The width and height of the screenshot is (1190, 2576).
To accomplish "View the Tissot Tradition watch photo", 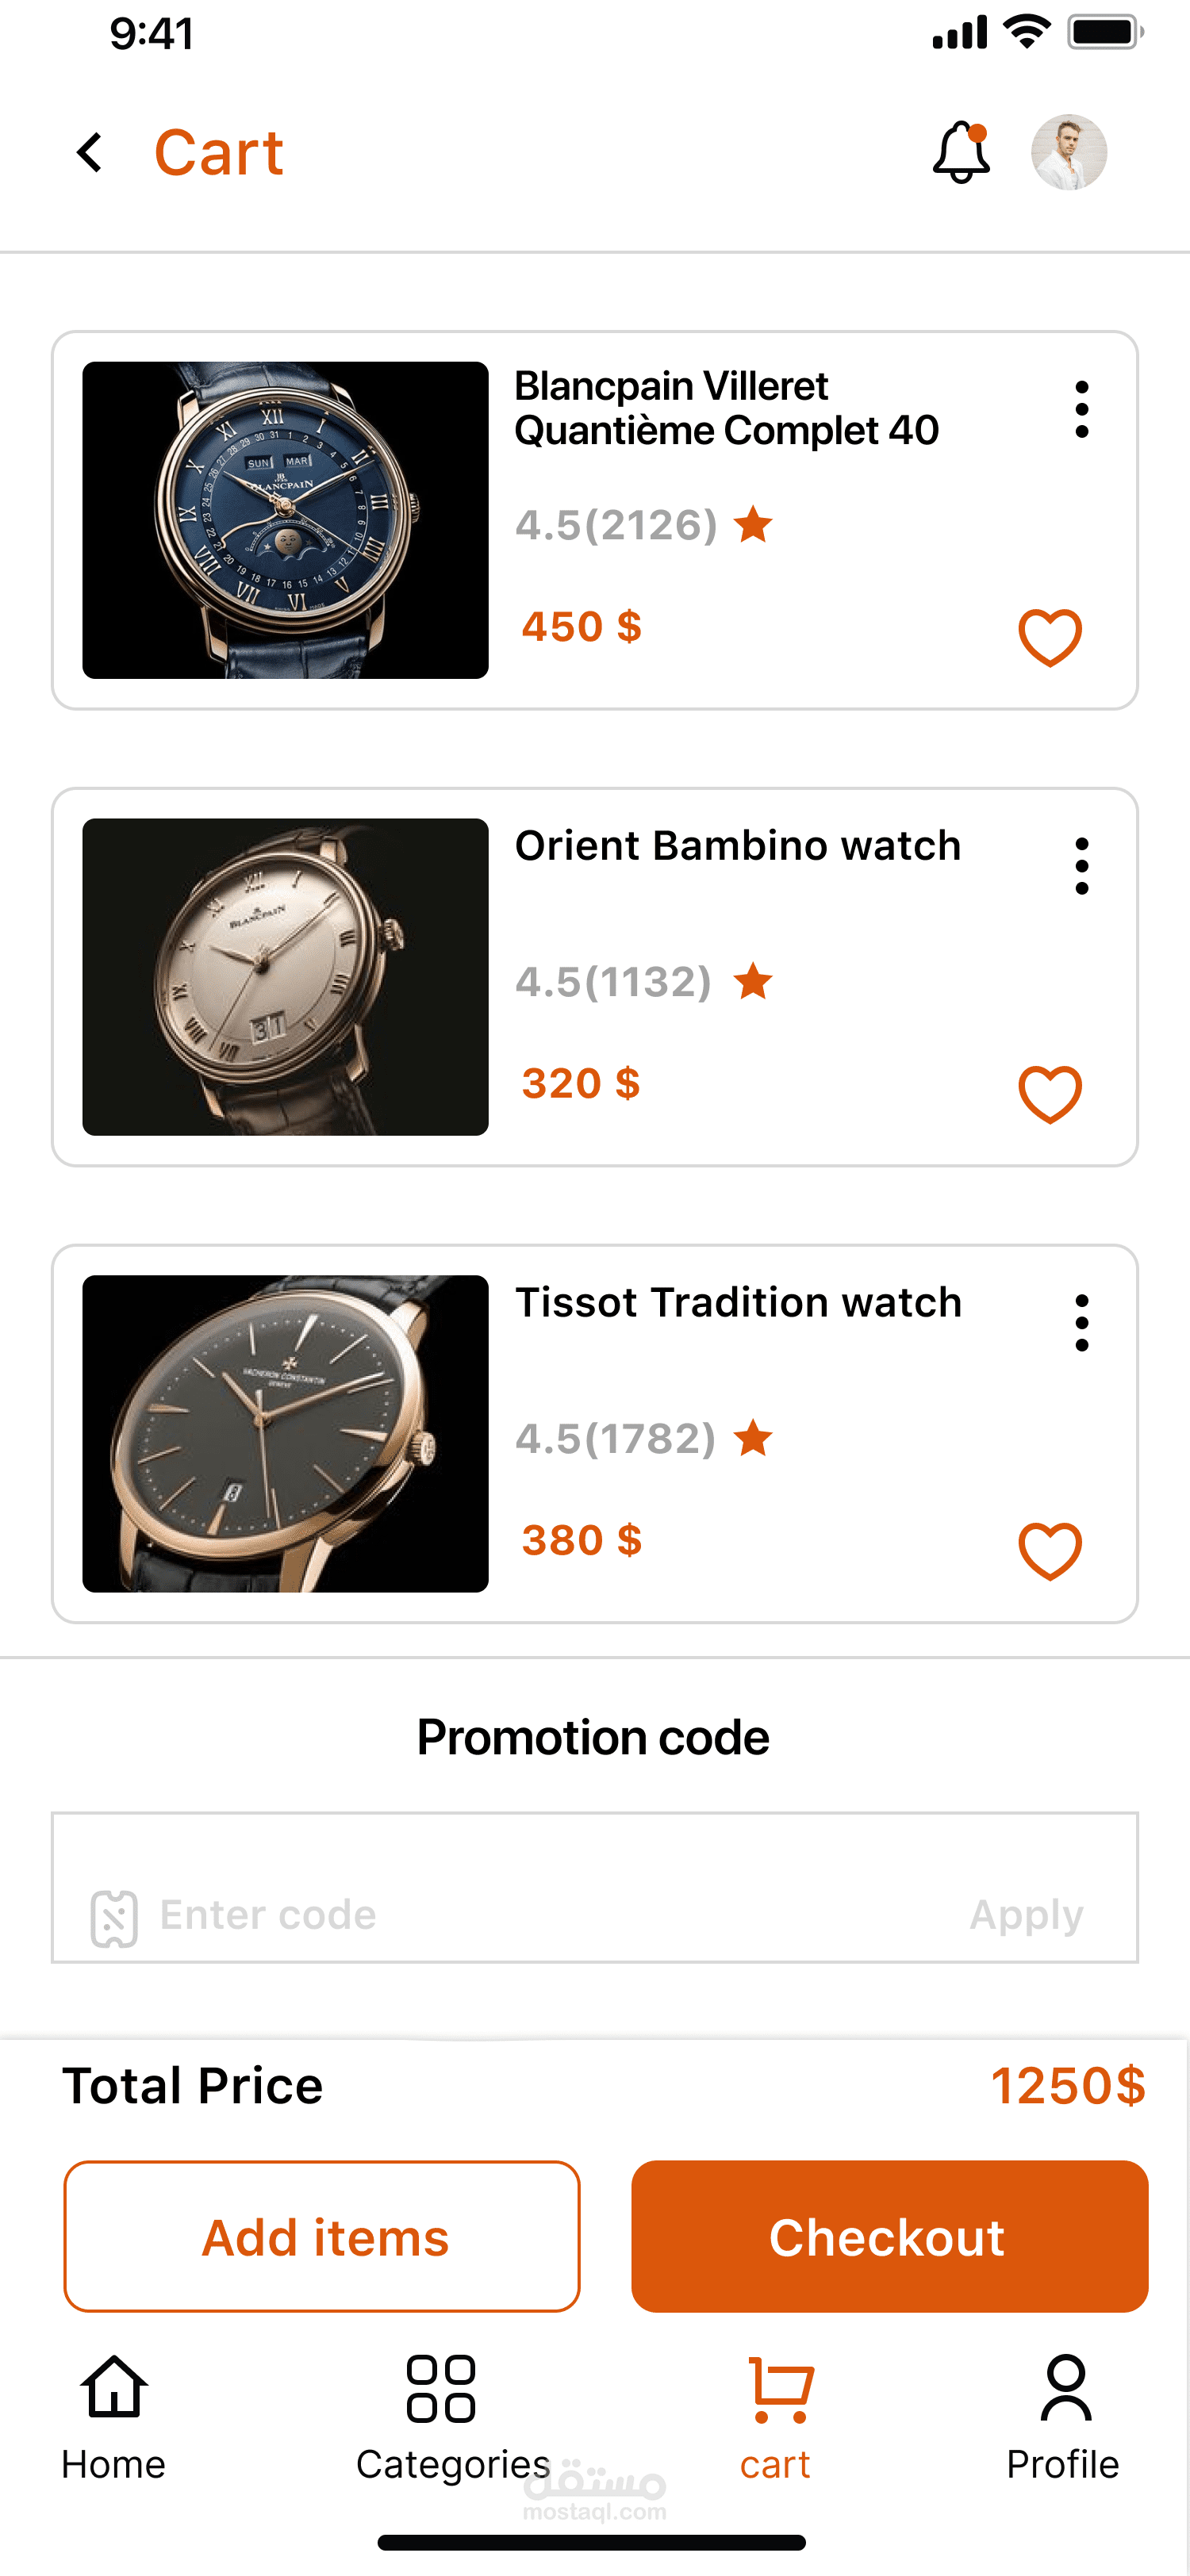I will pos(286,1433).
